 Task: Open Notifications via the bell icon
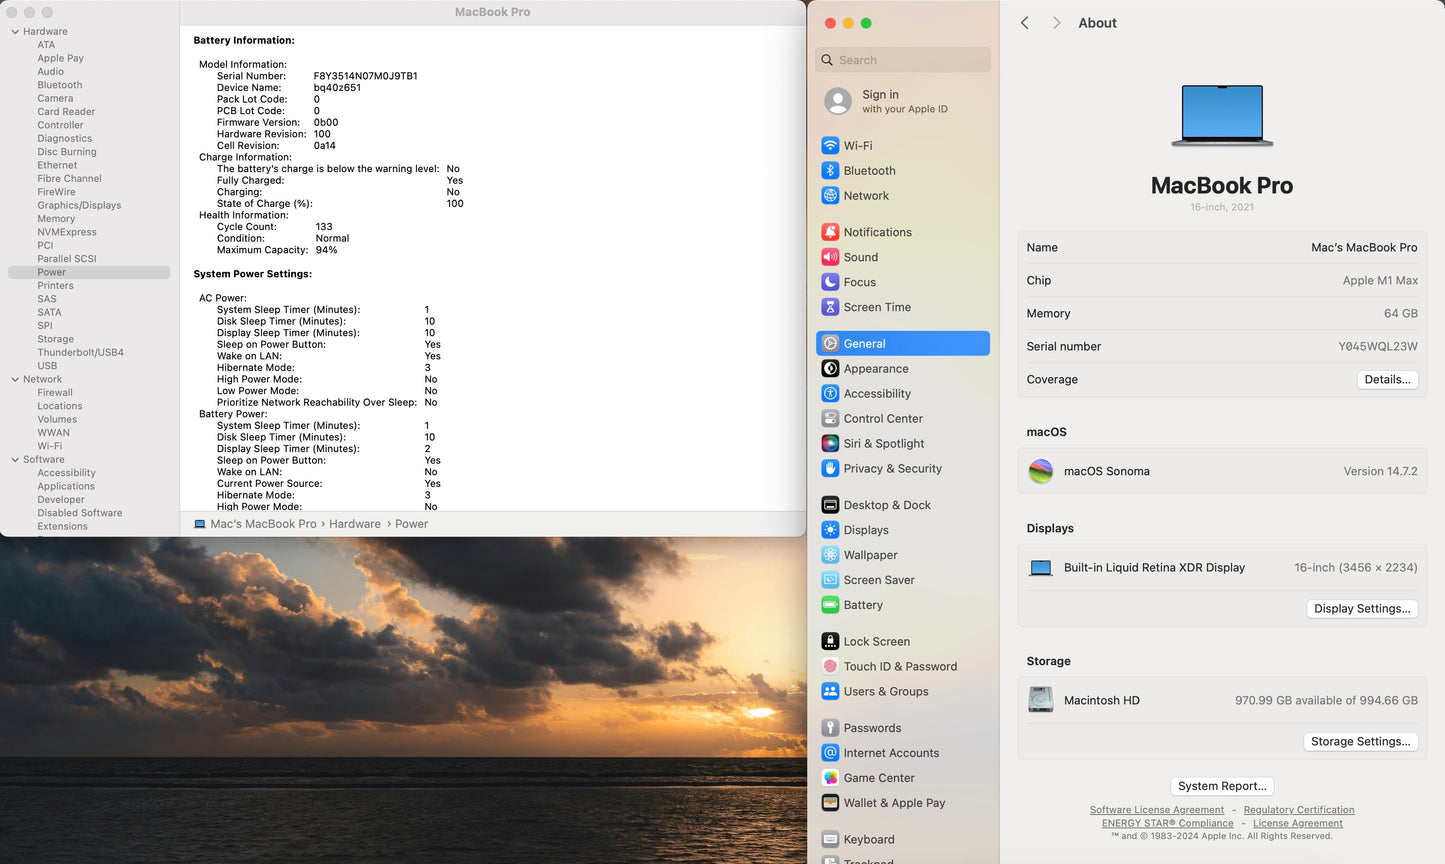click(x=830, y=232)
